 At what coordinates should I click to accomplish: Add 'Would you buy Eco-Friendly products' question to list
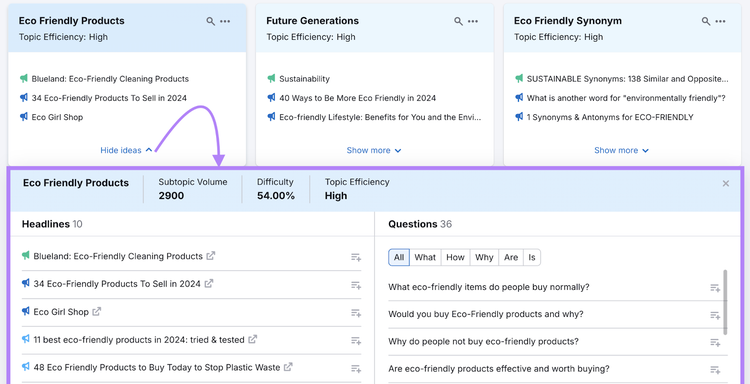coord(715,315)
